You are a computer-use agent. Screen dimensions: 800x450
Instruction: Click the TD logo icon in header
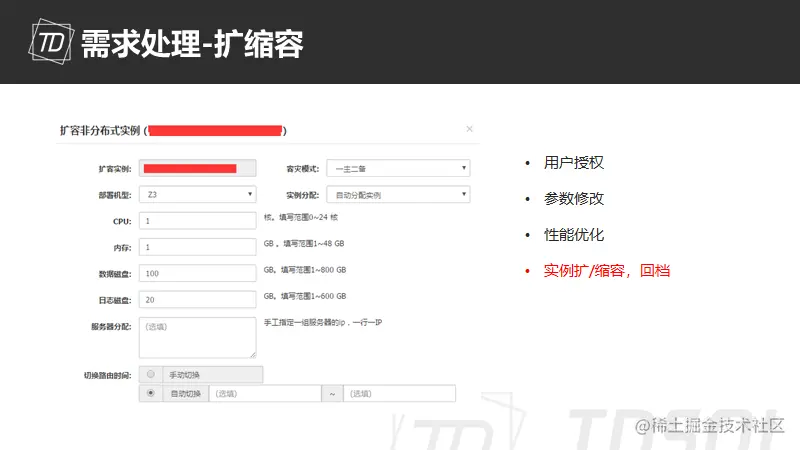pyautogui.click(x=51, y=41)
